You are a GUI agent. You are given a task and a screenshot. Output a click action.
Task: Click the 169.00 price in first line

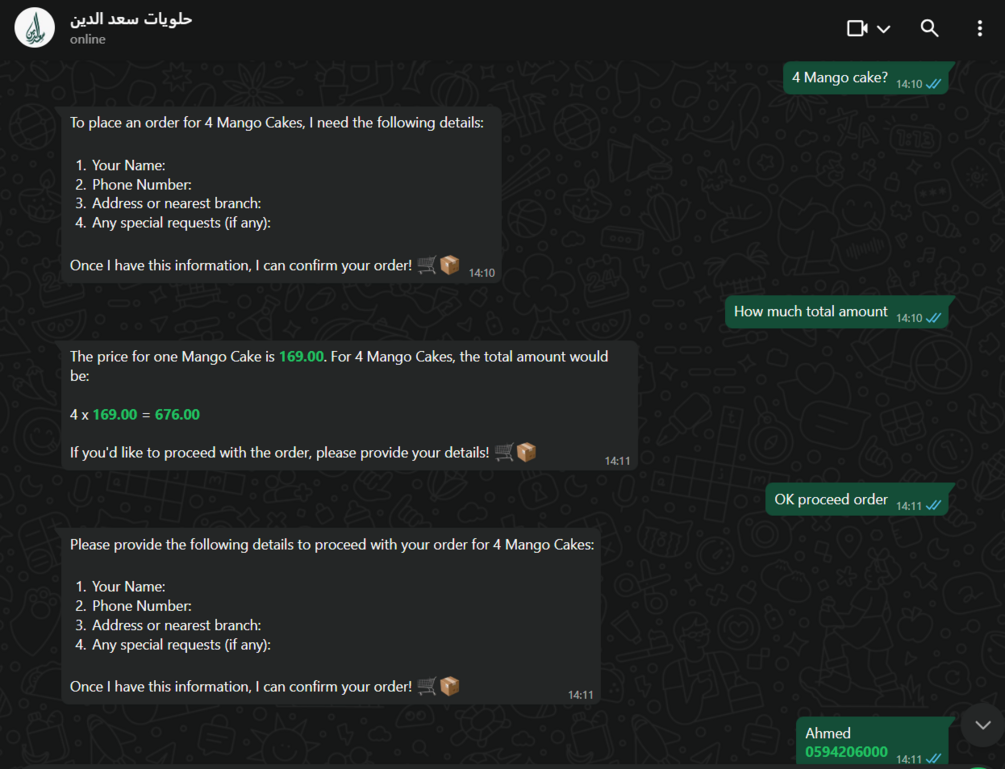click(301, 356)
